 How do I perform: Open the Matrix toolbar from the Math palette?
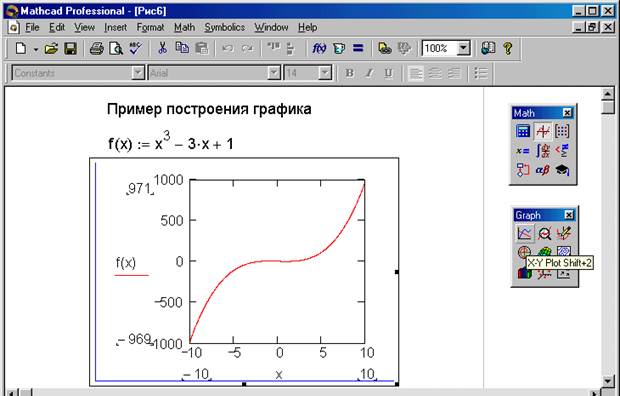pyautogui.click(x=562, y=131)
